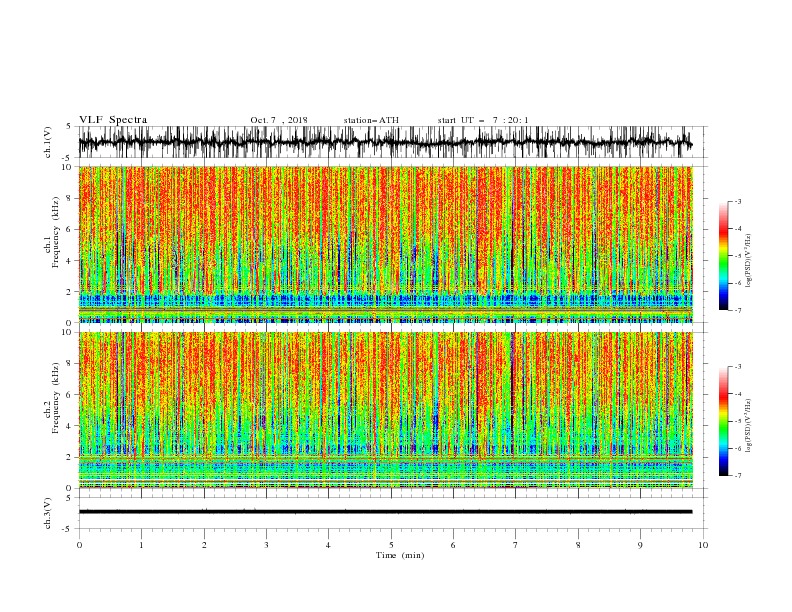The image size is (792, 612).
Task: Click the ch.2 spectrogram panel
Action: coord(385,410)
